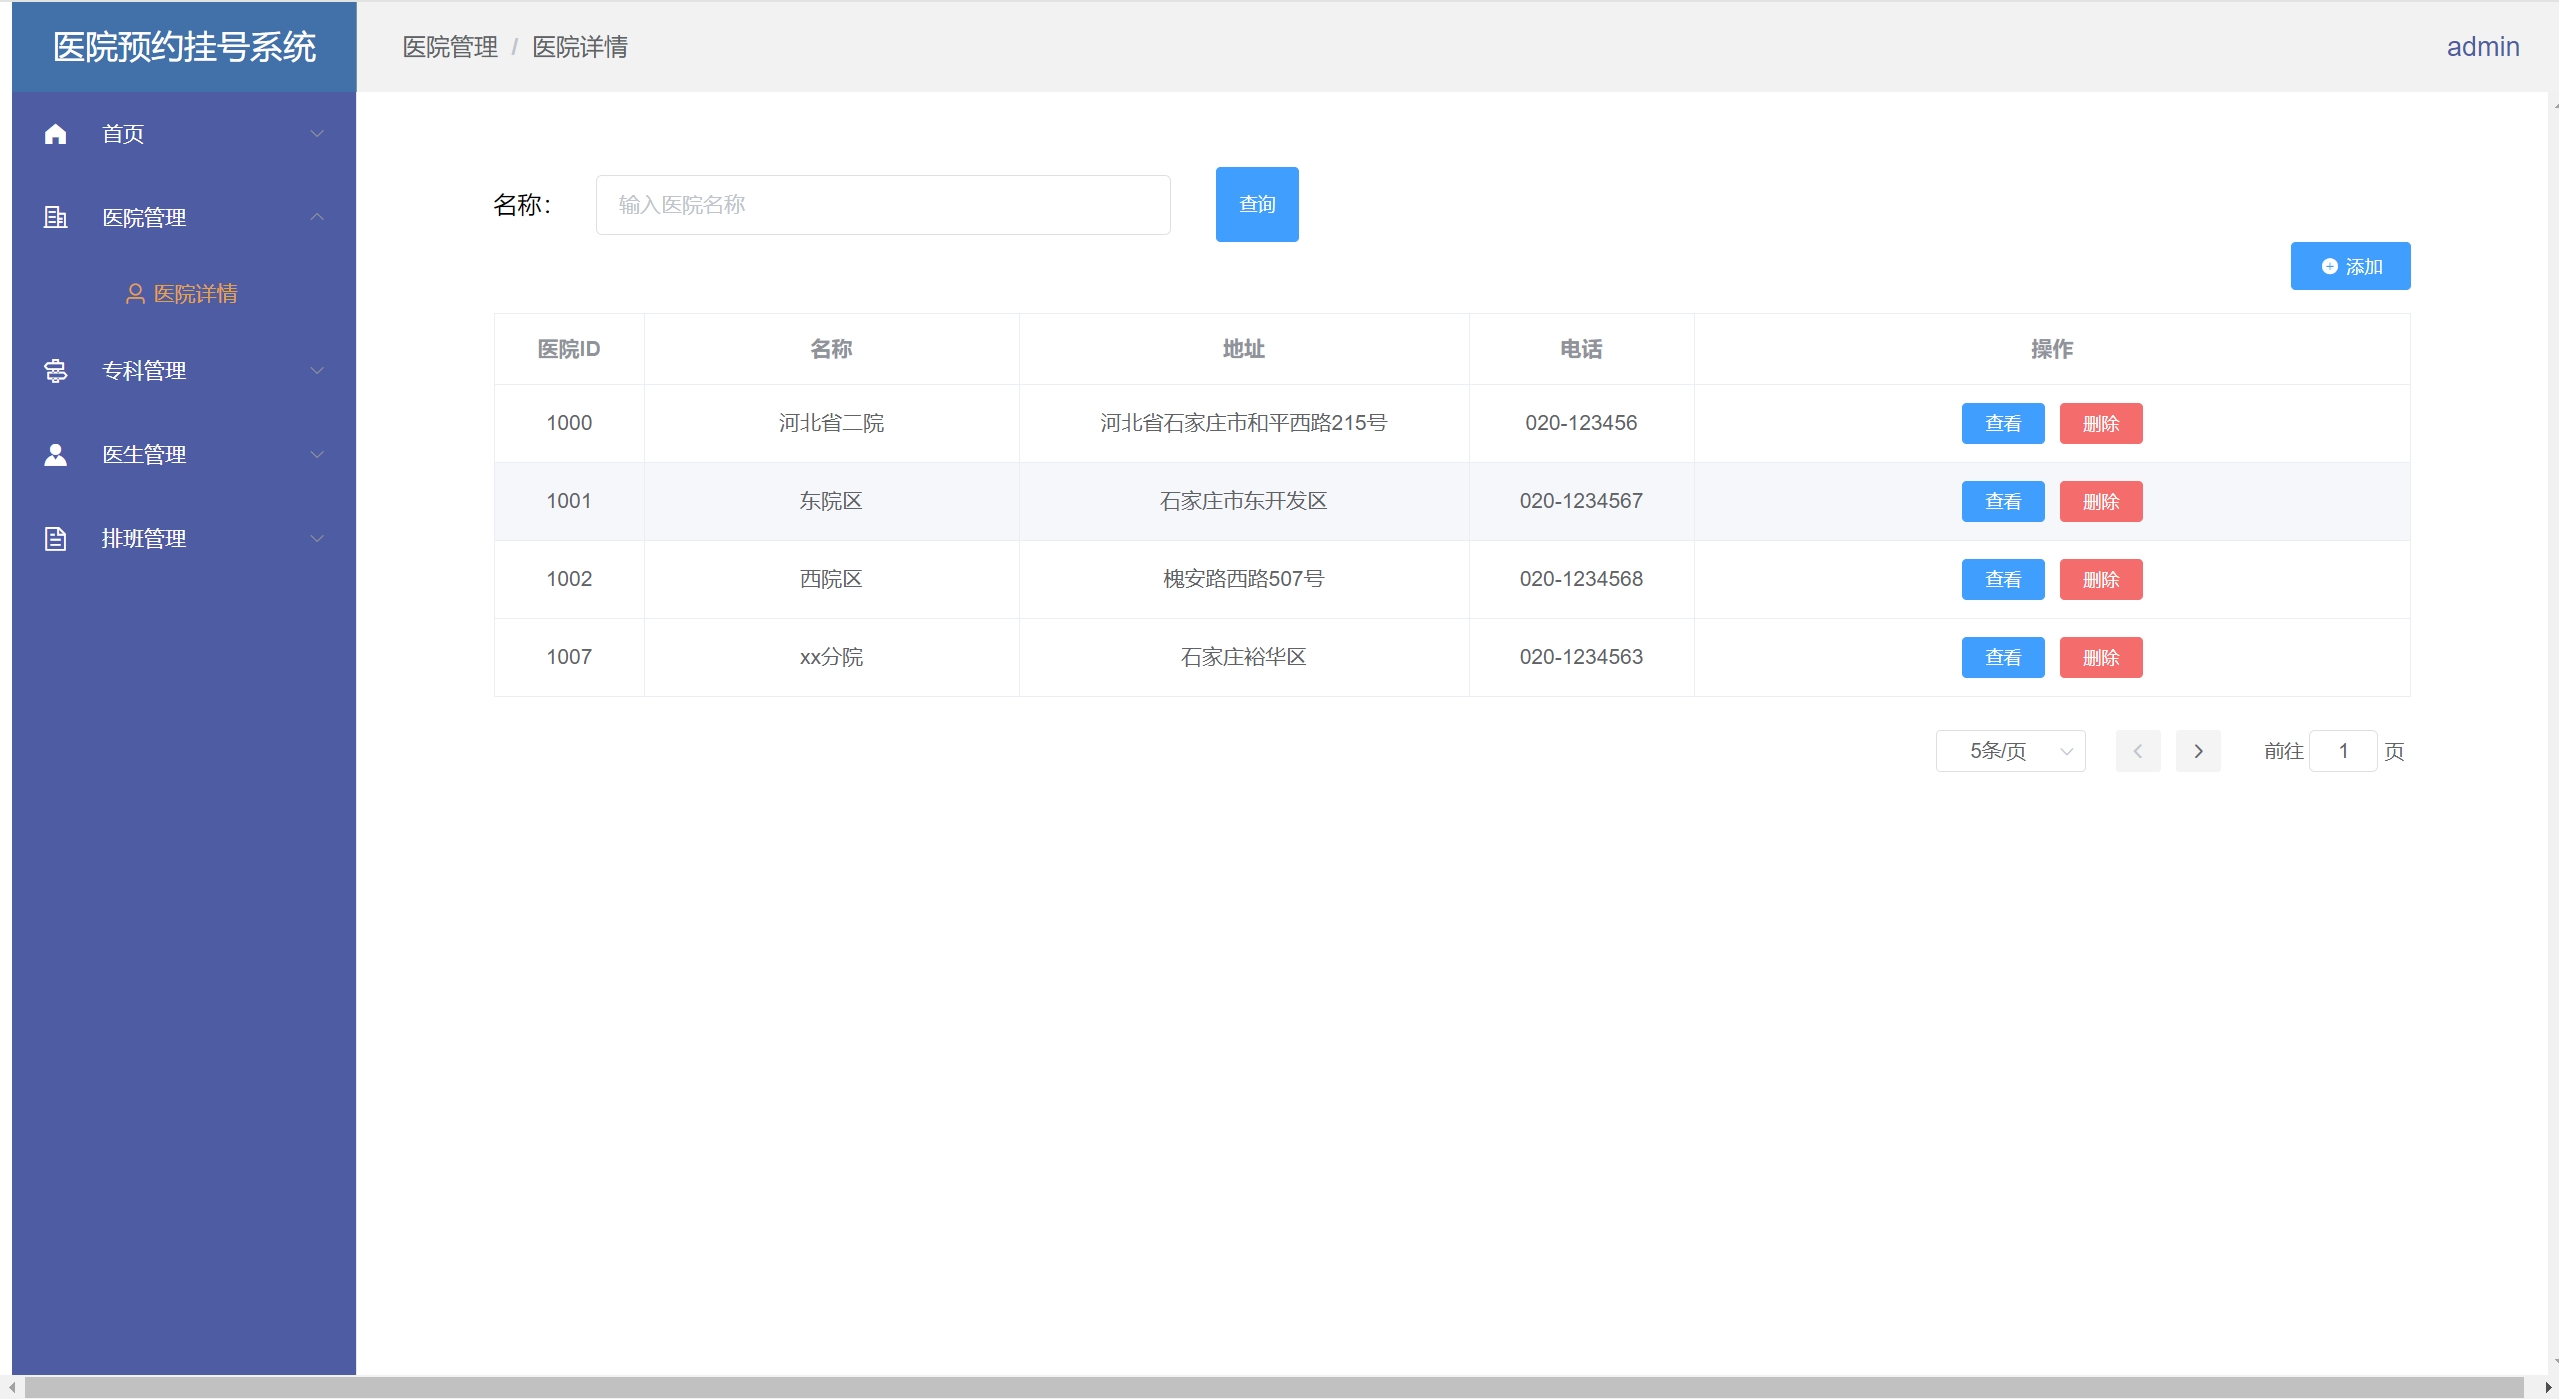Click the document icon beside 排班管理
This screenshot has height=1399, width=2559.
pyautogui.click(x=56, y=539)
